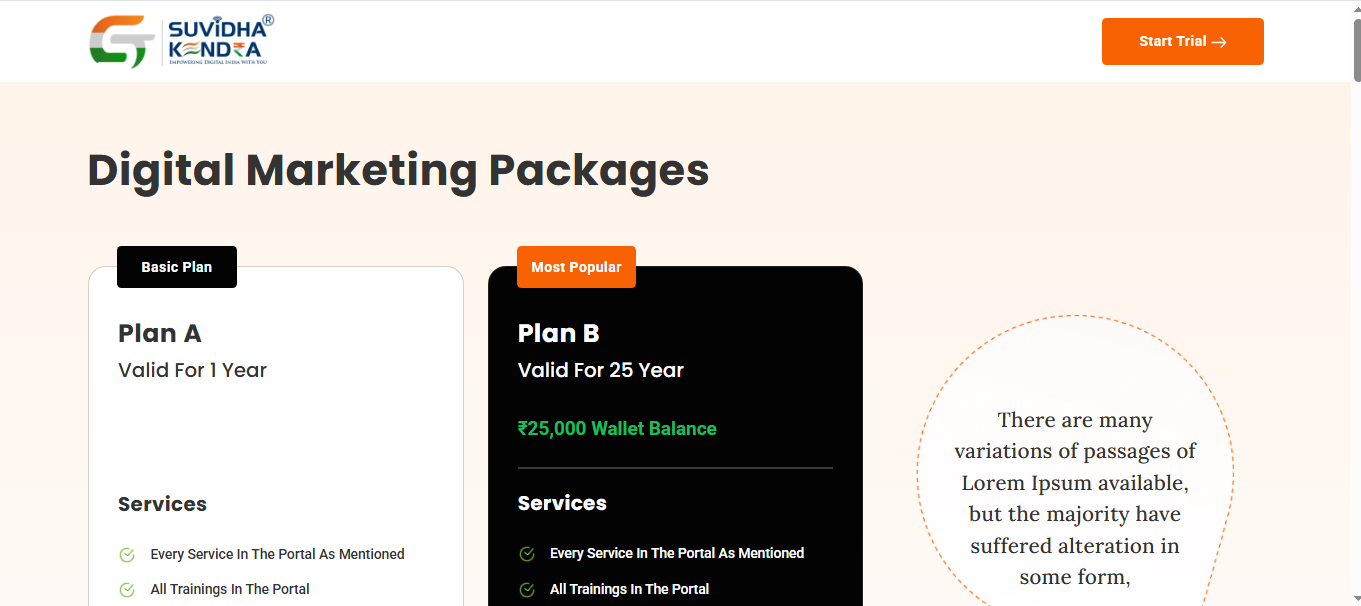Click Plan B's check icon for All Trainings

coord(527,590)
